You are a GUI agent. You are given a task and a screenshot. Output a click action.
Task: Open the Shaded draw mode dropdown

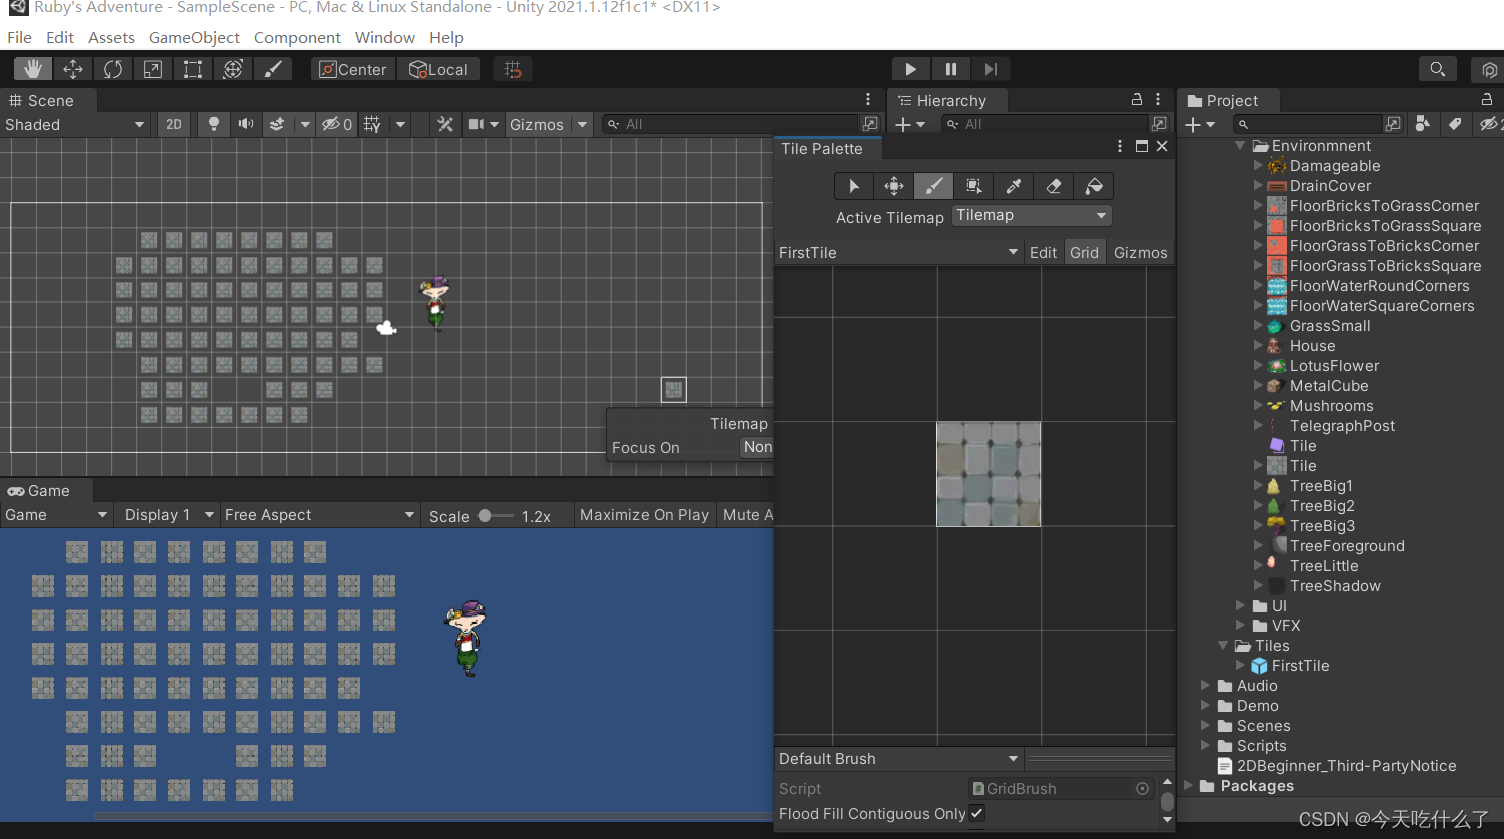75,123
